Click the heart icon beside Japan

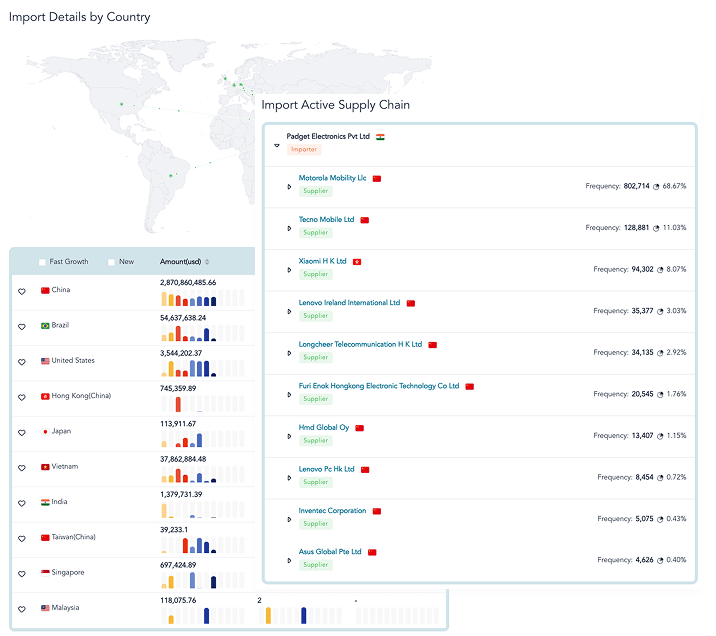[21, 433]
